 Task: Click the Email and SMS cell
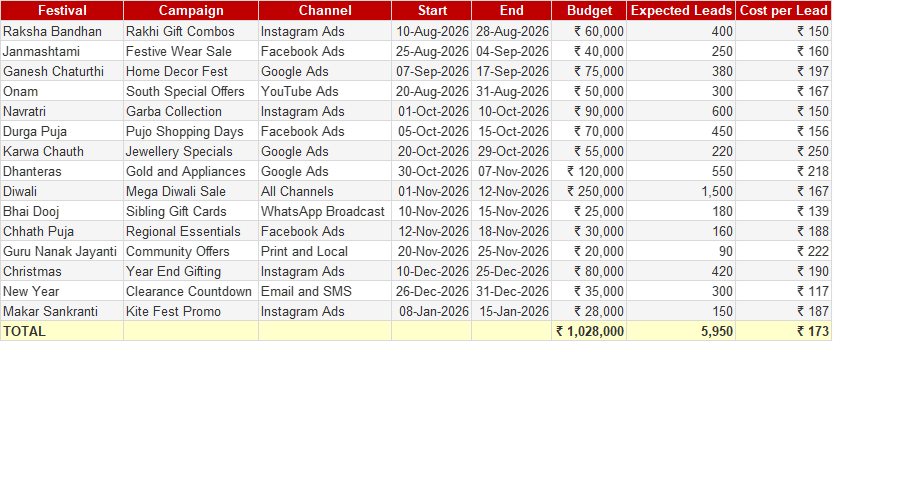tap(325, 291)
